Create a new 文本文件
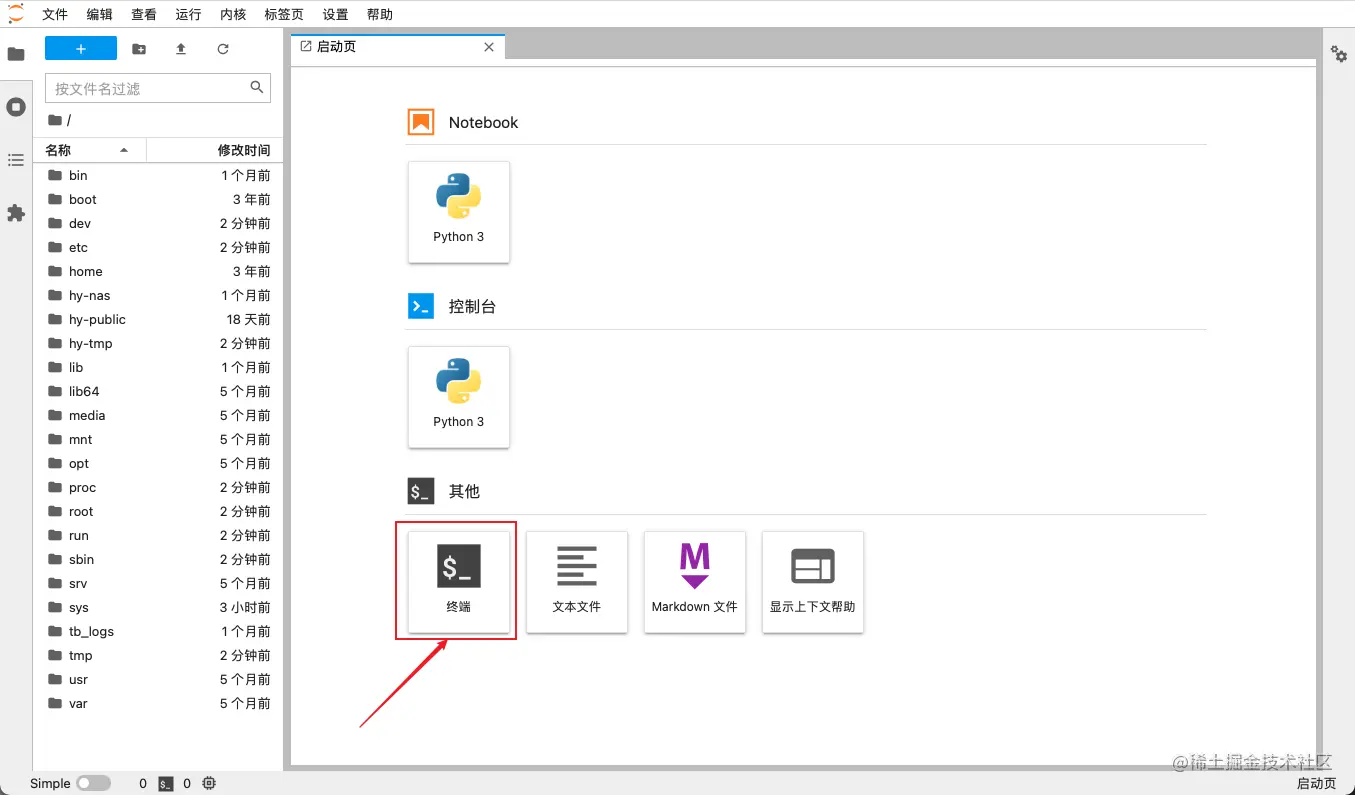Screen dimensions: 1355x795 pyautogui.click(x=577, y=582)
